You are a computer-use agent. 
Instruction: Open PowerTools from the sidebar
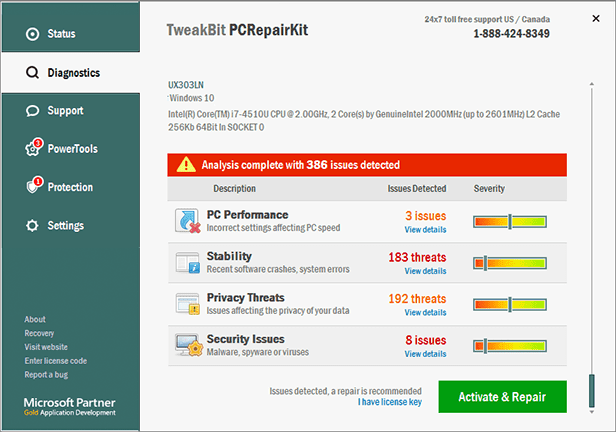(71, 148)
